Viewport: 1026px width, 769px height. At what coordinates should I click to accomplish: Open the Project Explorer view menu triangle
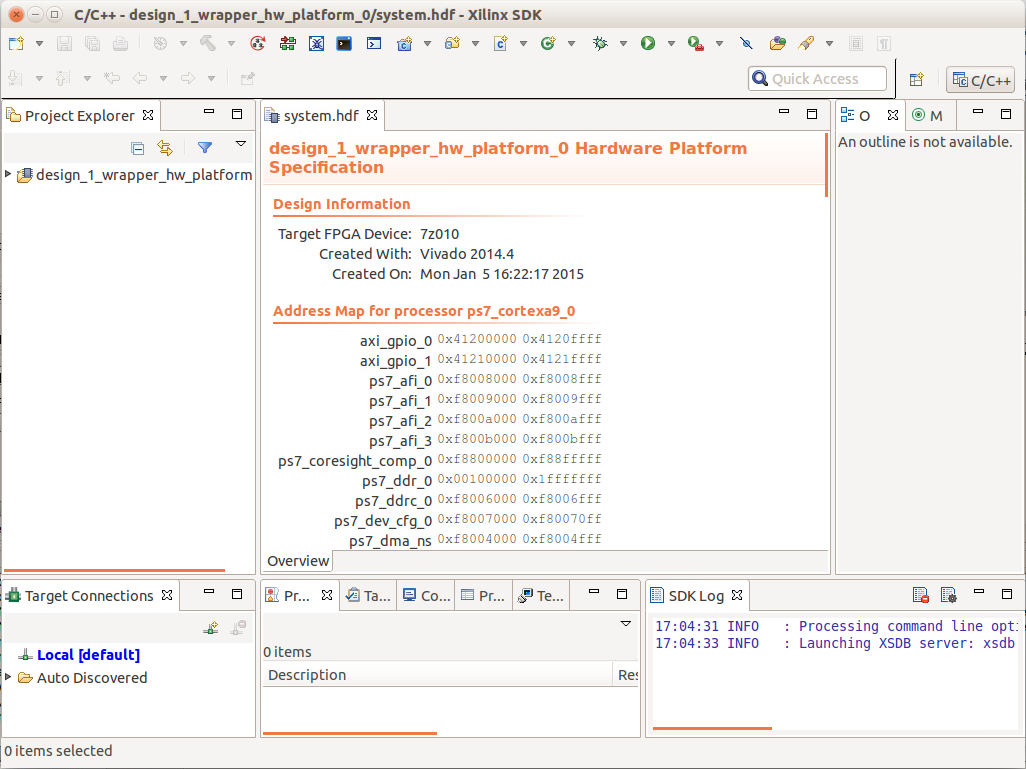coord(241,144)
